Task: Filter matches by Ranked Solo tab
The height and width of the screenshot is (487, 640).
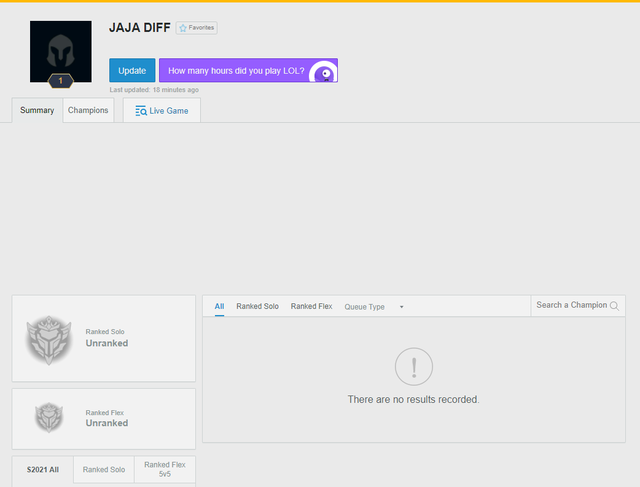Action: (x=257, y=306)
